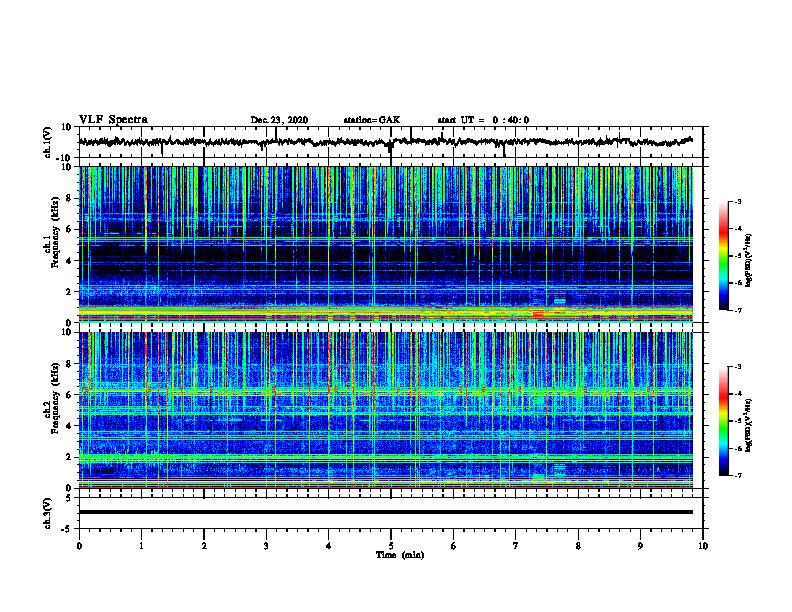The image size is (792, 612).
Task: Click the "-7" label on ch.2 colorbar
Action: pos(738,476)
